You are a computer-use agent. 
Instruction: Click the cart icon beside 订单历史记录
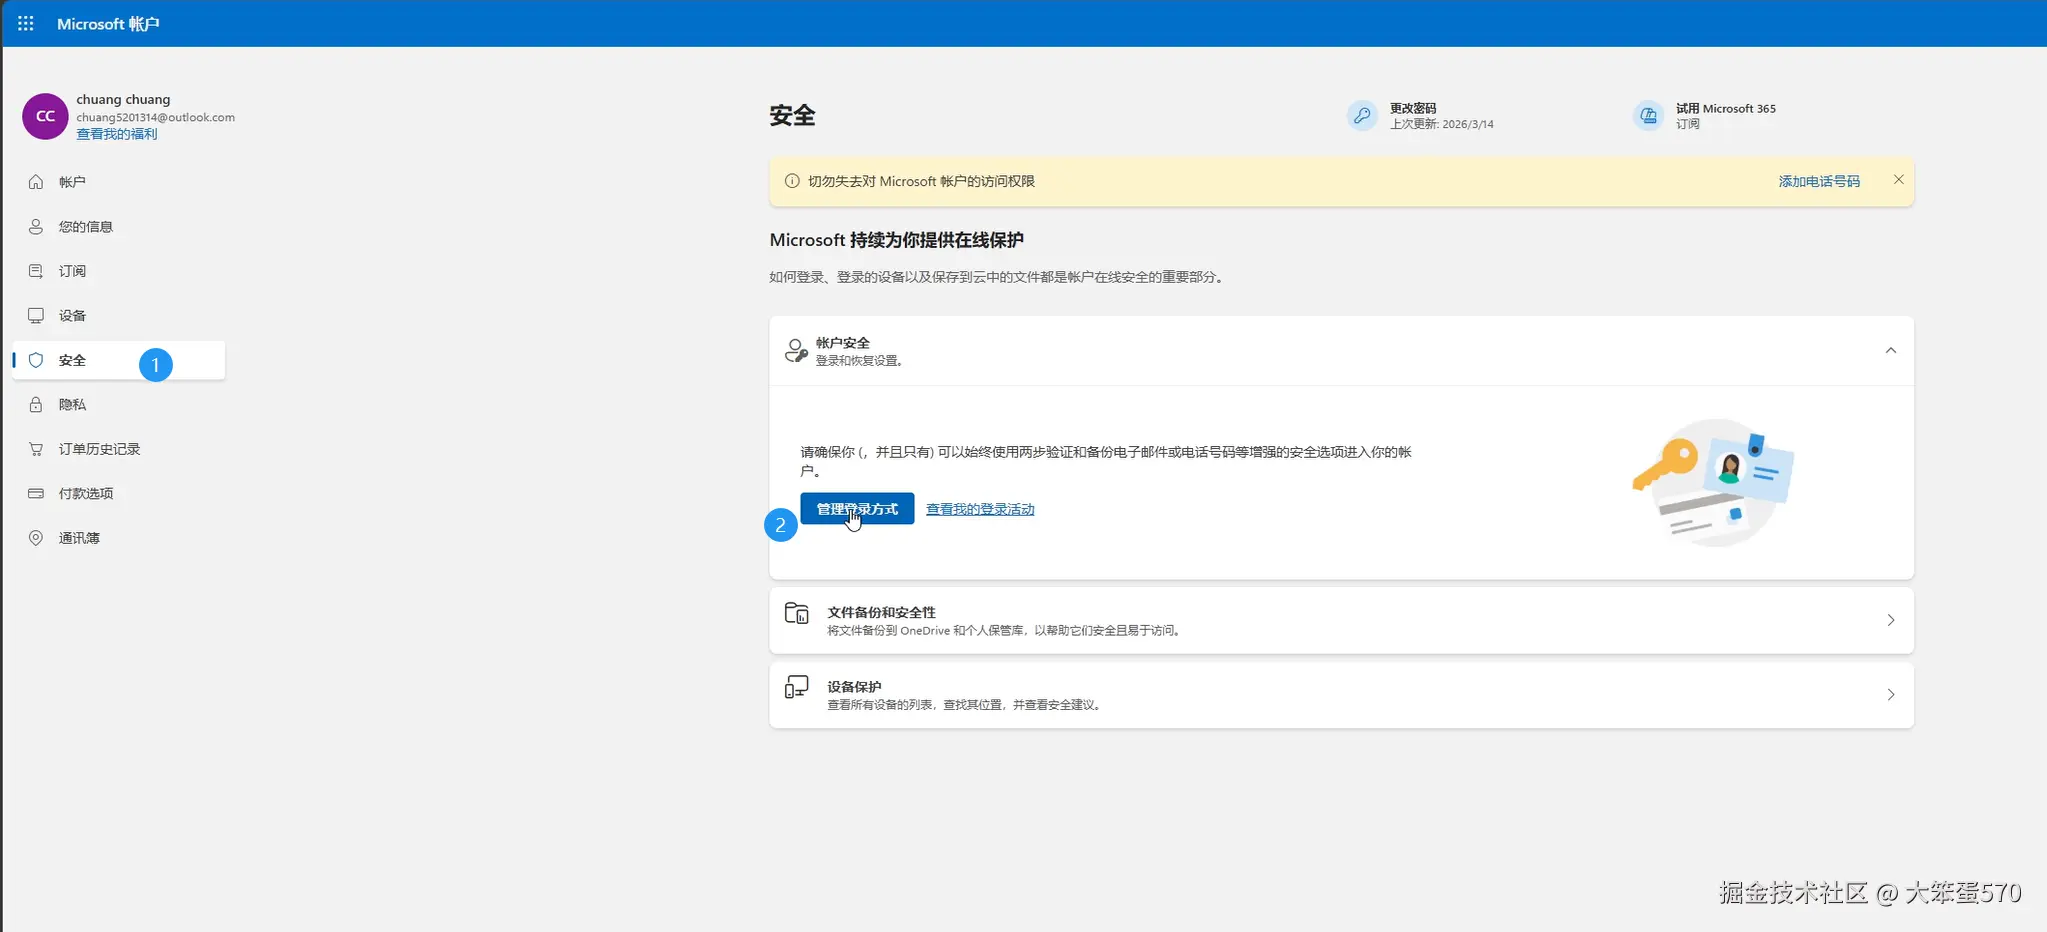tap(36, 449)
